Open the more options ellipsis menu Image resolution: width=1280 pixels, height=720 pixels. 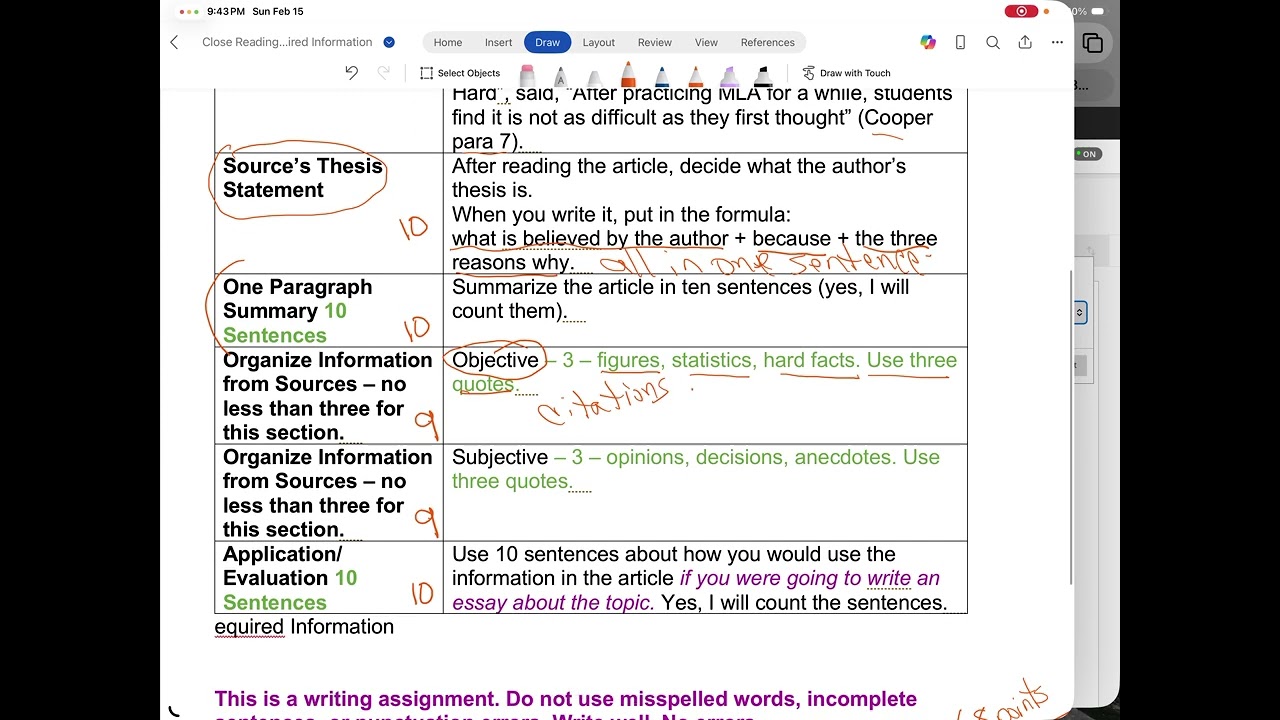[1057, 42]
